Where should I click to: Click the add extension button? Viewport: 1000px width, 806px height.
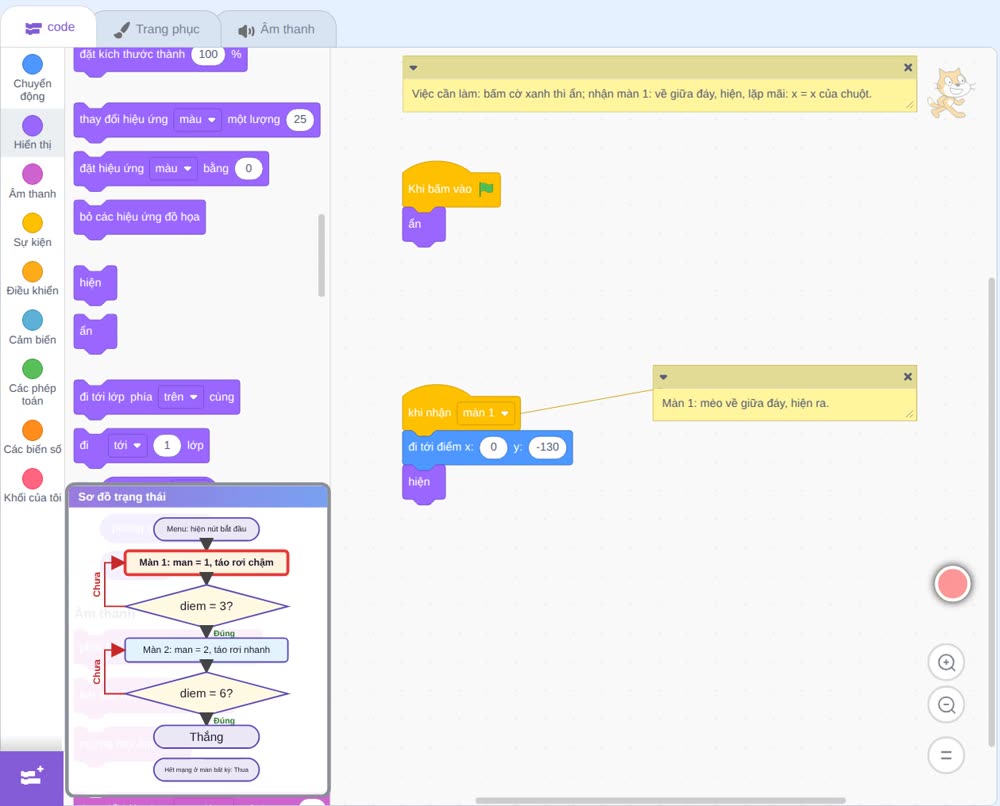coord(31,777)
